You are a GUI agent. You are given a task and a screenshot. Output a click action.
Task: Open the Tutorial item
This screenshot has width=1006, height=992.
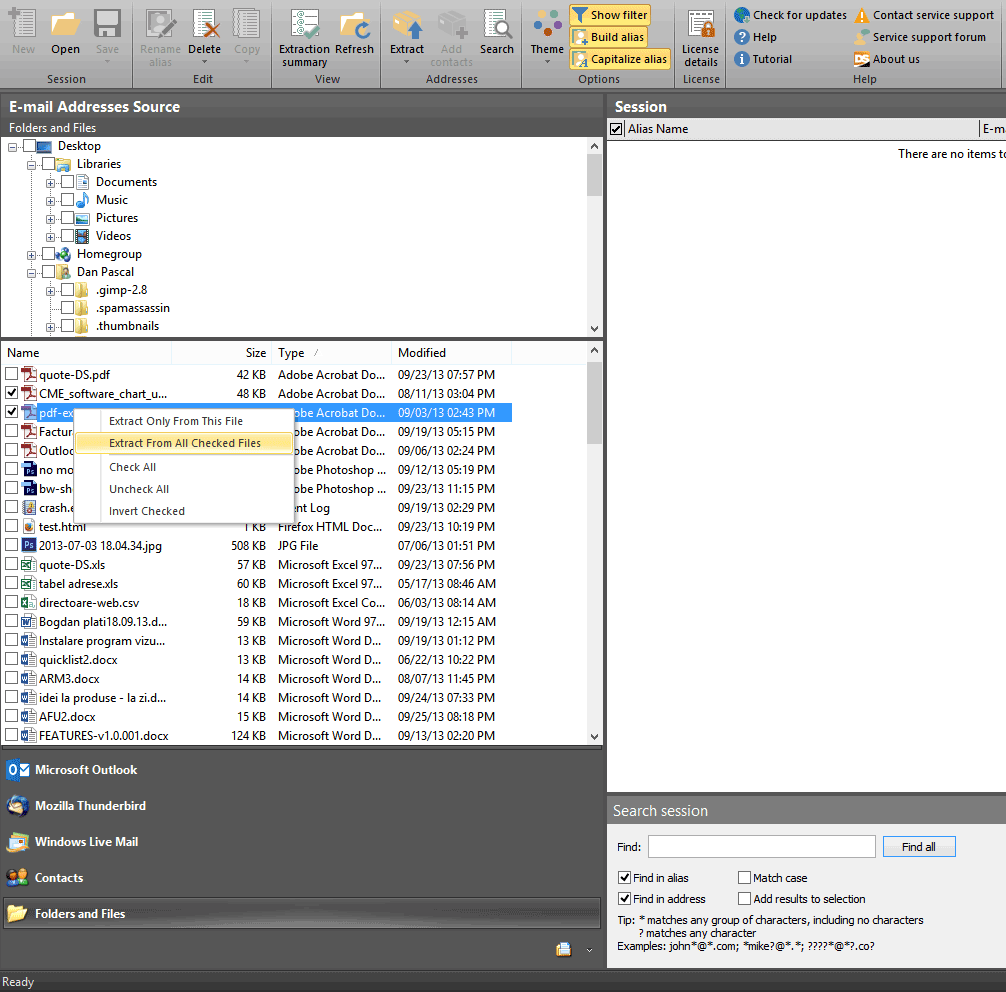(x=763, y=59)
